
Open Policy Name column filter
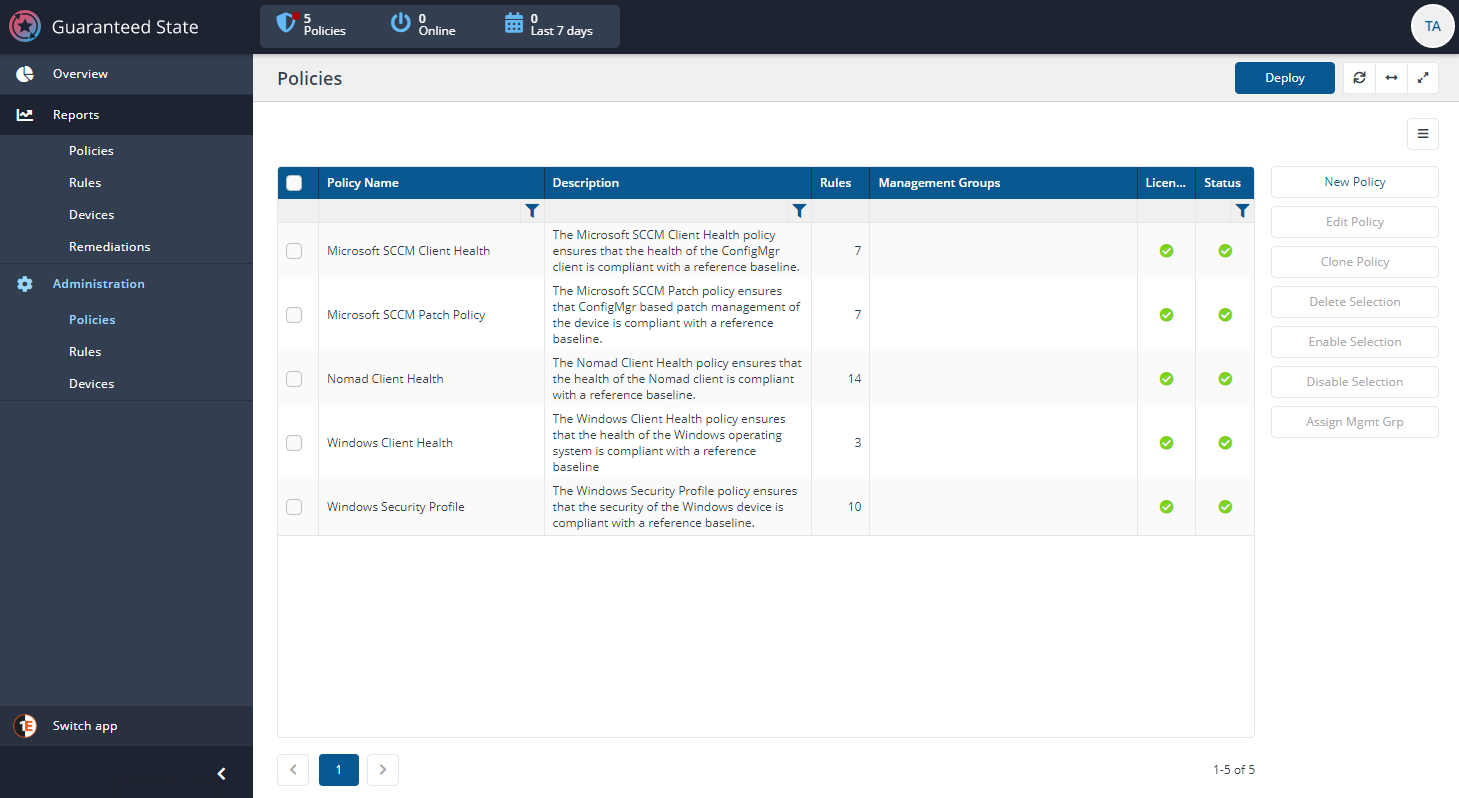532,211
